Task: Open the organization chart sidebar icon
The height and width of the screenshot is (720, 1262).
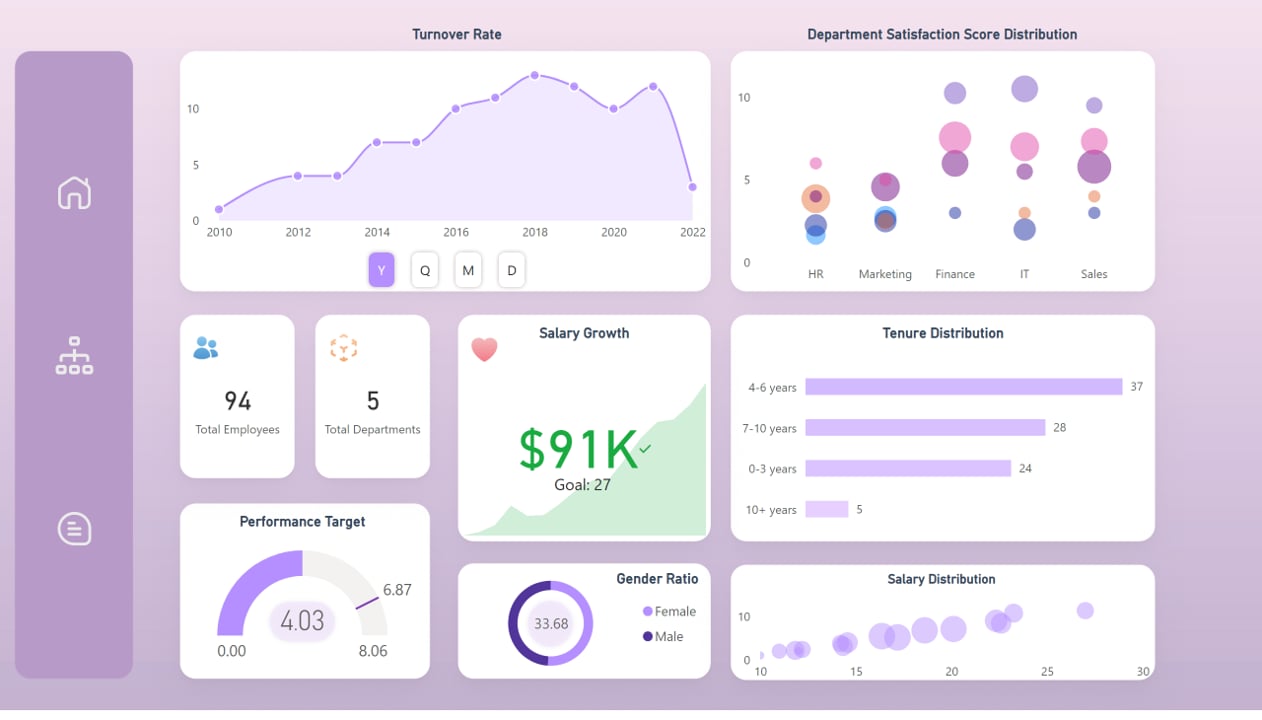Action: (x=74, y=356)
